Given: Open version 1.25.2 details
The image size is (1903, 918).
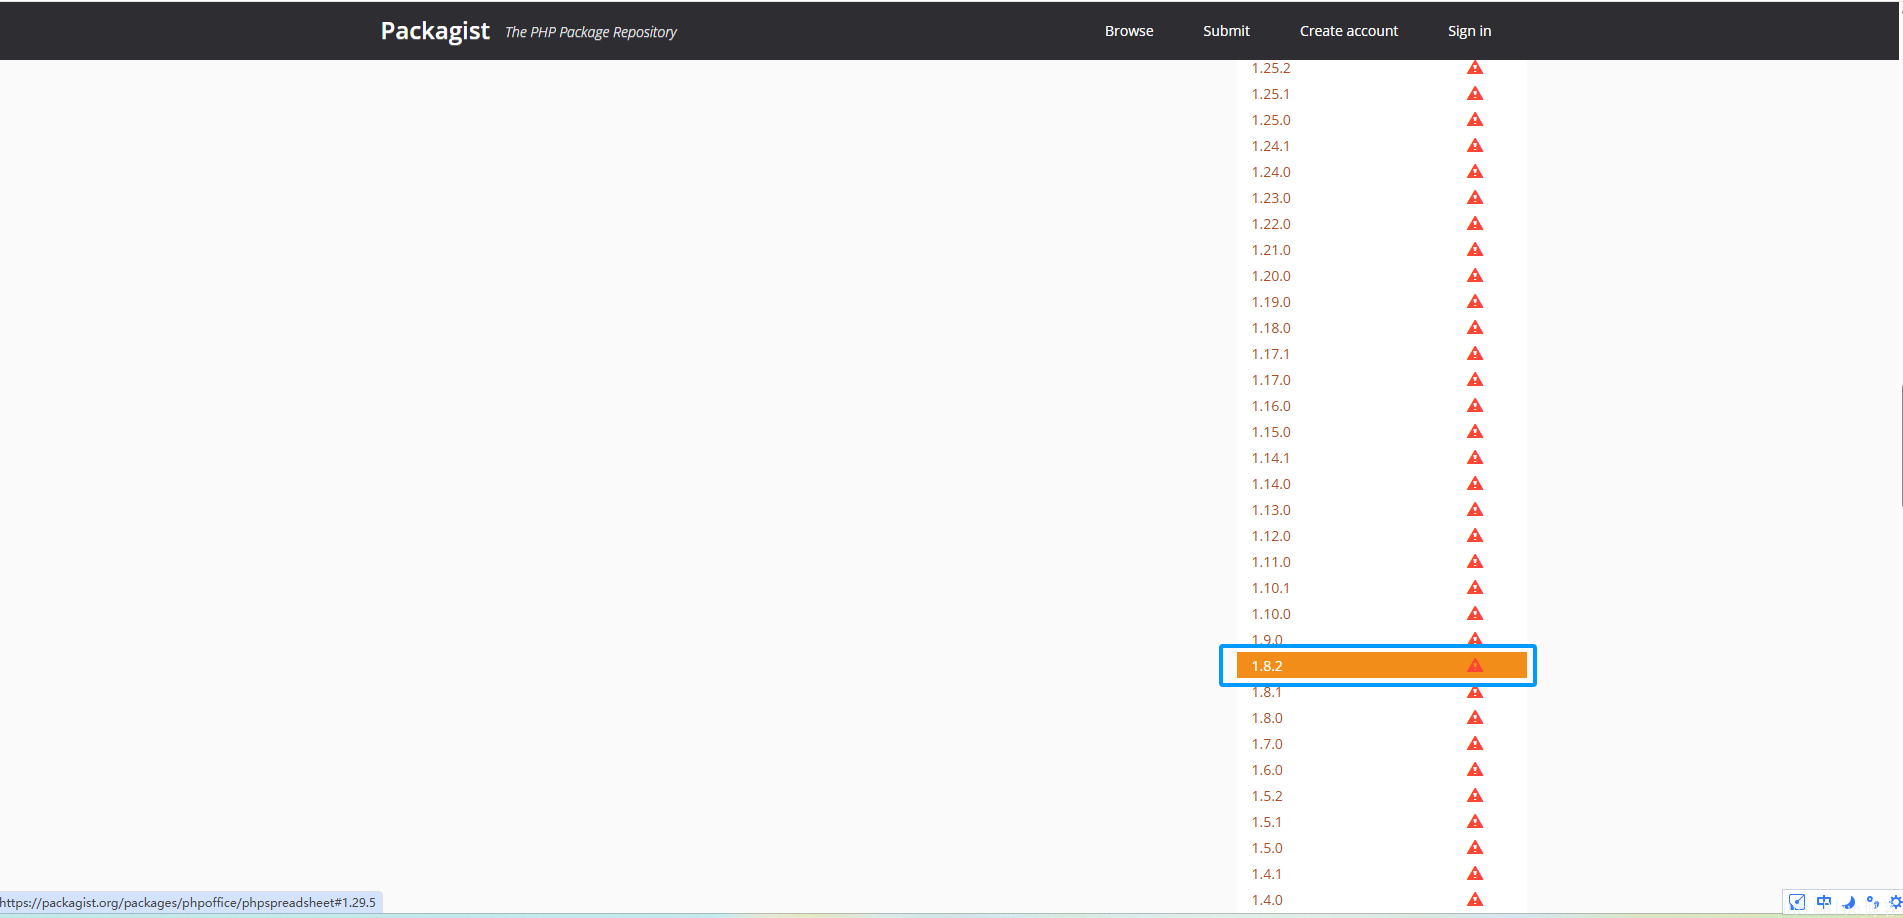Looking at the screenshot, I should 1270,68.
